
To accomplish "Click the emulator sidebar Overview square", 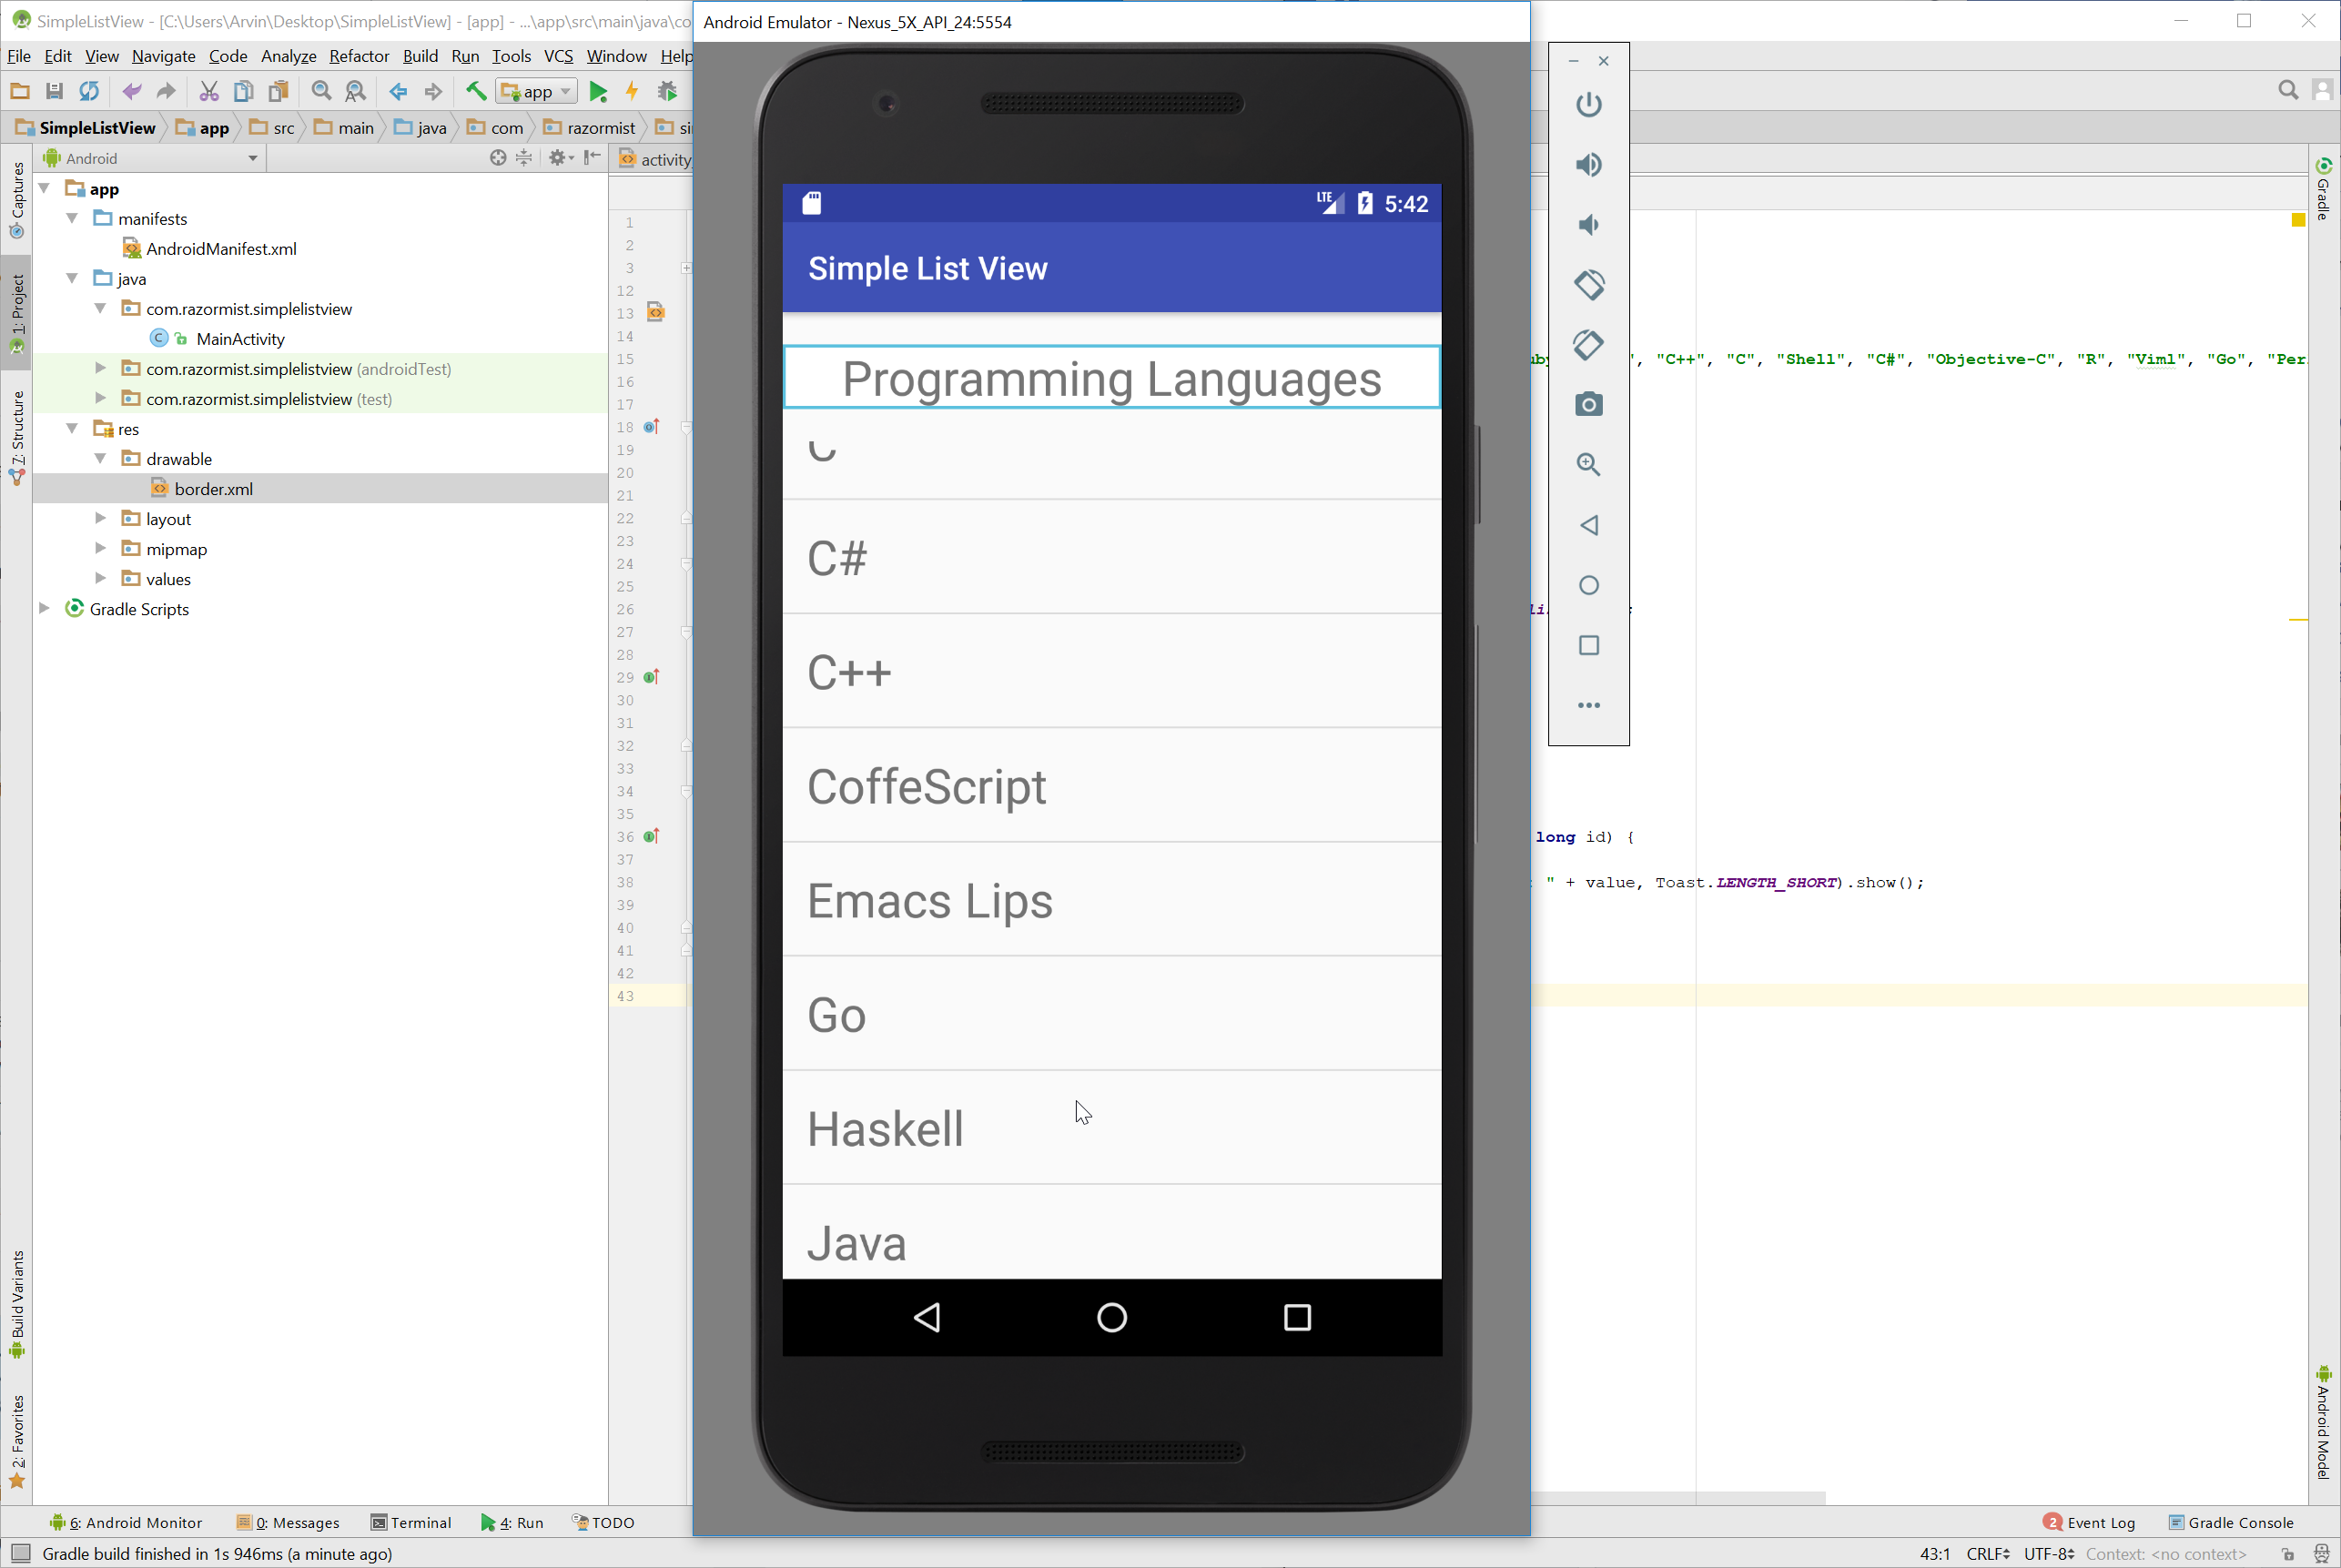I will (1588, 645).
